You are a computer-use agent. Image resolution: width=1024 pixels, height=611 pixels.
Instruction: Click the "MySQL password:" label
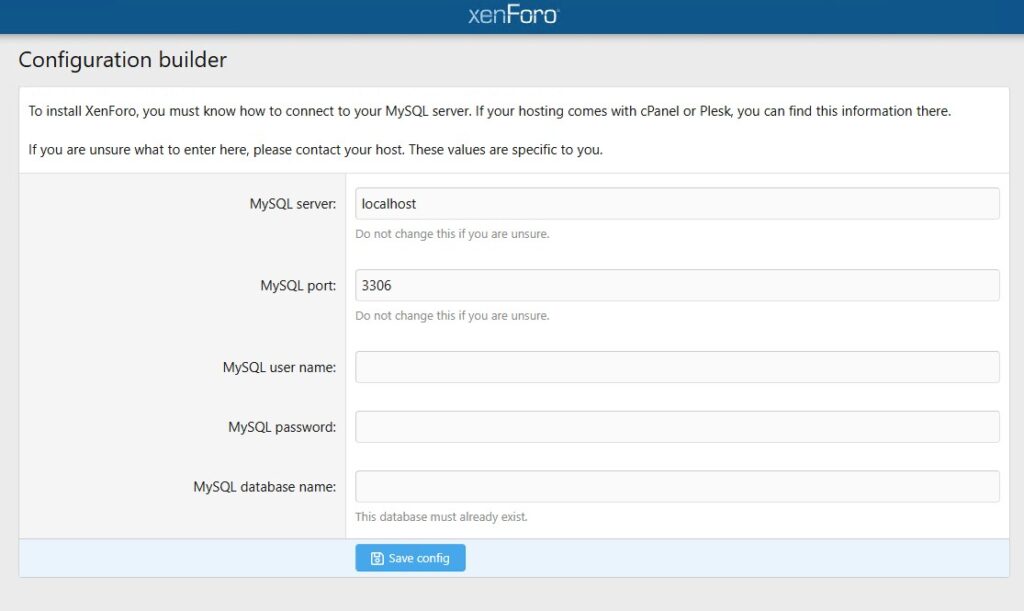coord(282,427)
